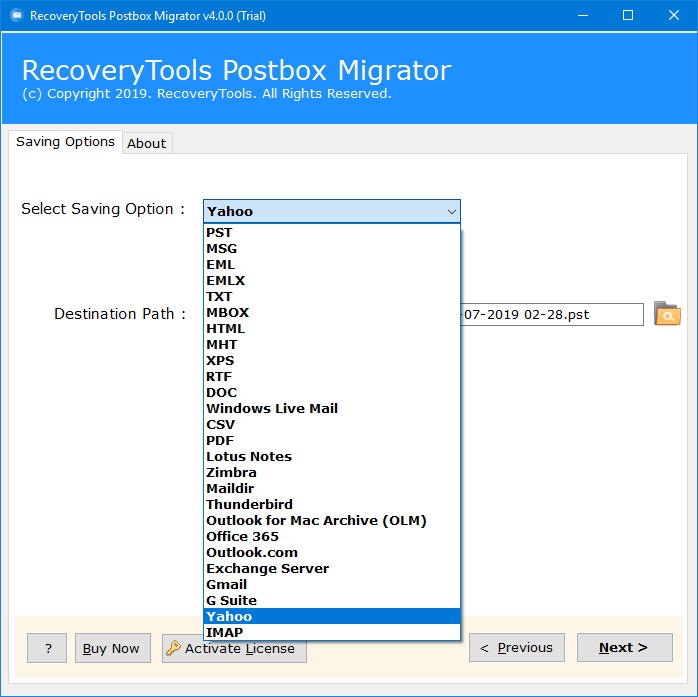Select Office 365 as destination
This screenshot has width=698, height=697.
coord(332,537)
